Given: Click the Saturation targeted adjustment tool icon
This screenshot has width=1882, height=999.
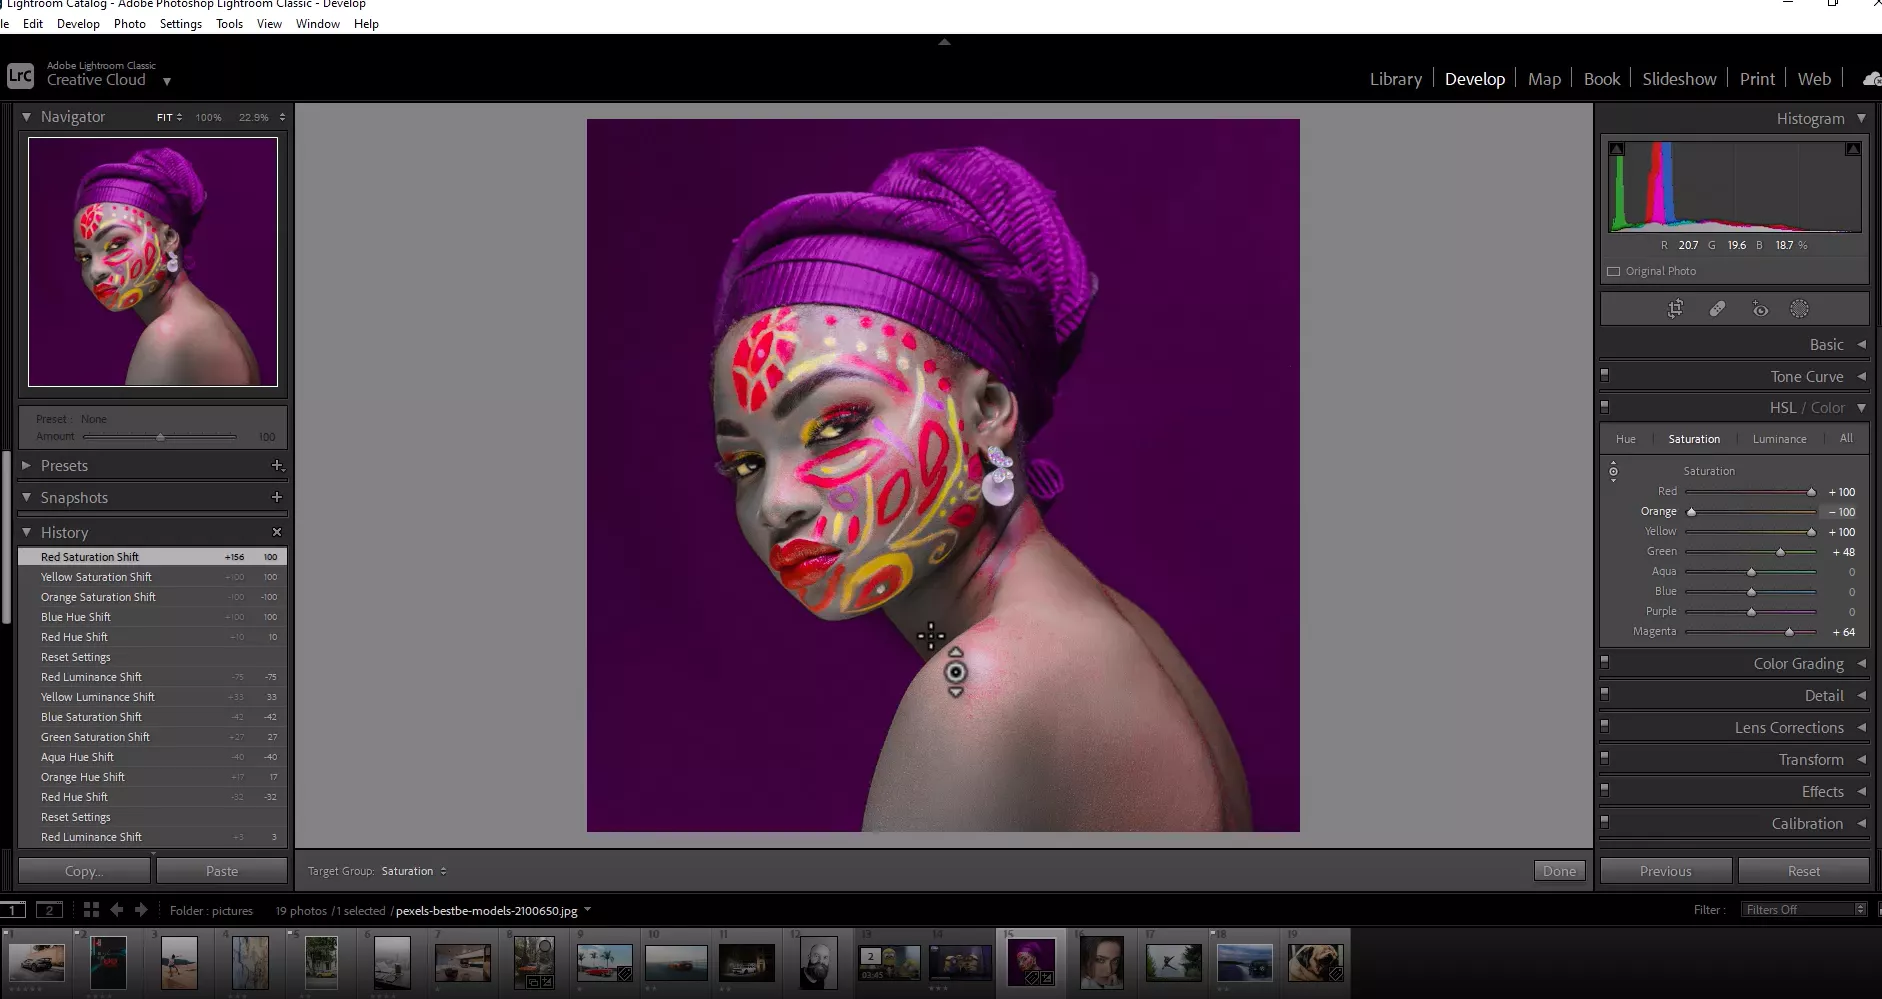Looking at the screenshot, I should tap(1613, 471).
